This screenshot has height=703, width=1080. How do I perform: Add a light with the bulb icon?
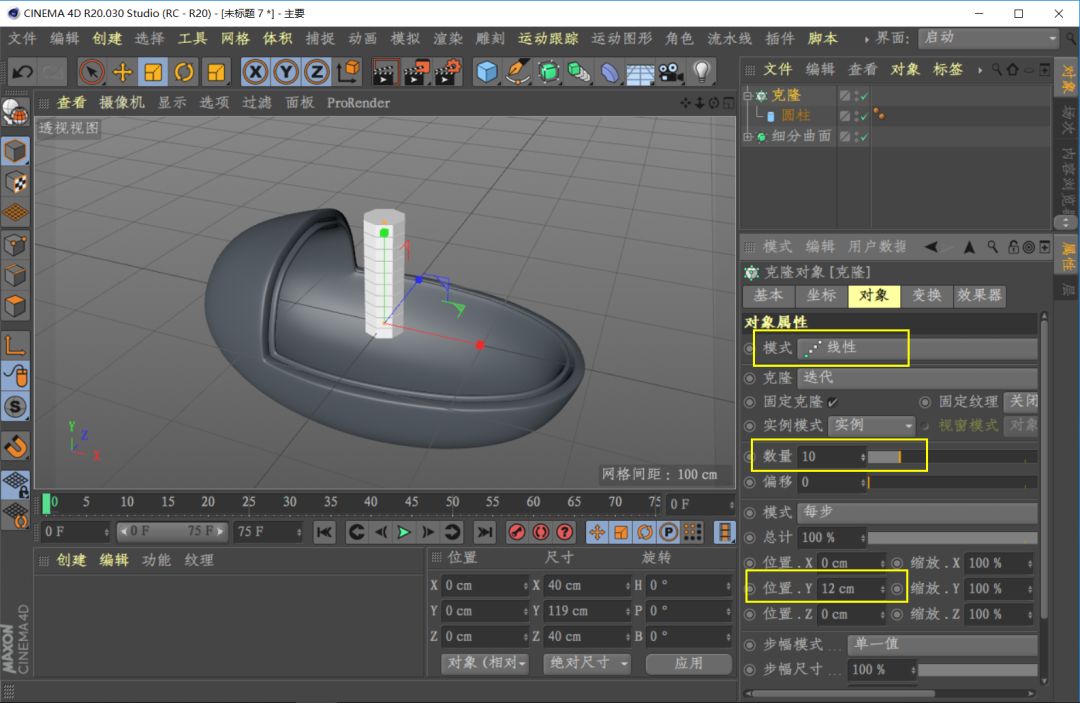(x=701, y=71)
